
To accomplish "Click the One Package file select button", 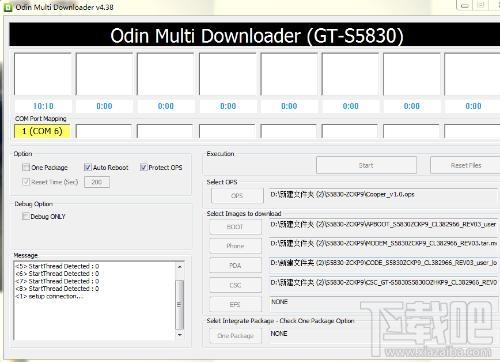I will click(235, 336).
